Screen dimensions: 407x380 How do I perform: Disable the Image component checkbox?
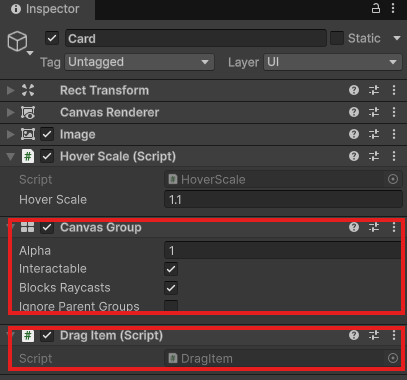tap(47, 134)
